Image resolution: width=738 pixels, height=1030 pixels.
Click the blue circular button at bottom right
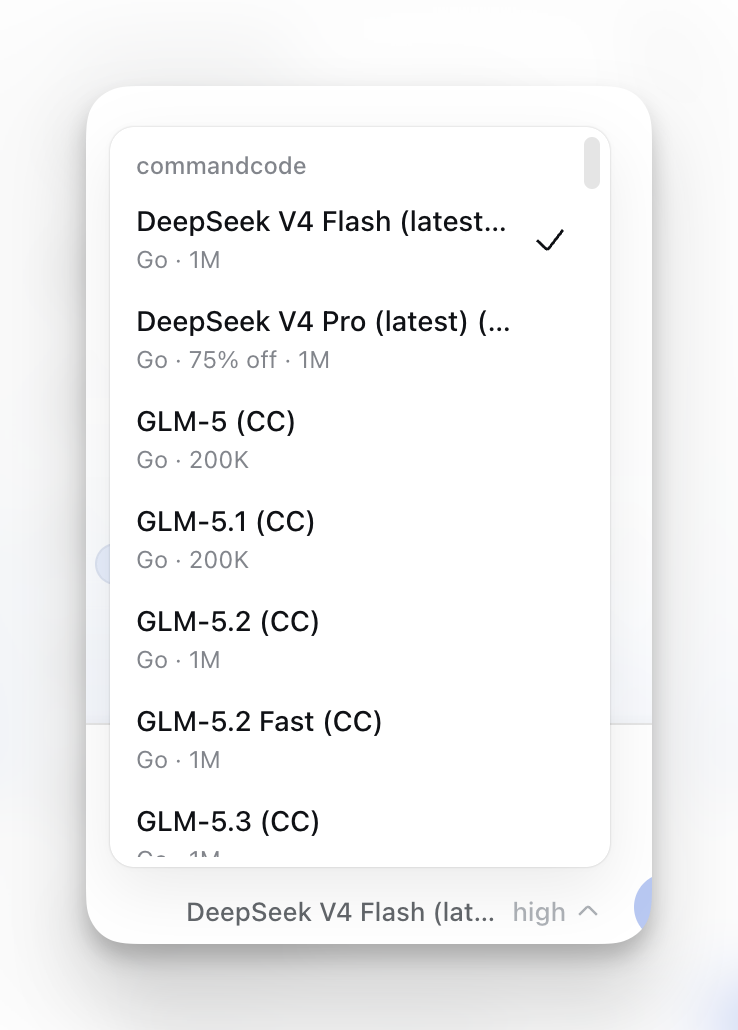[x=643, y=907]
